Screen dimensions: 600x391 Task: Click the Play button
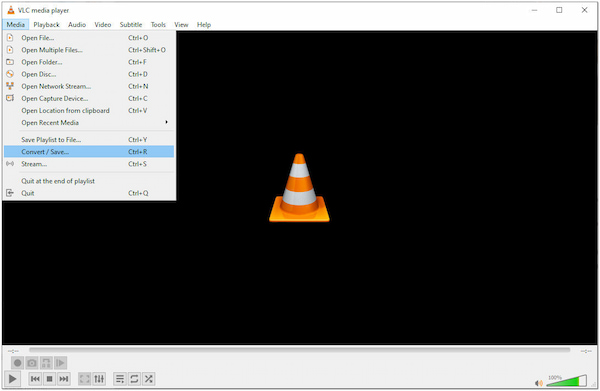click(12, 379)
